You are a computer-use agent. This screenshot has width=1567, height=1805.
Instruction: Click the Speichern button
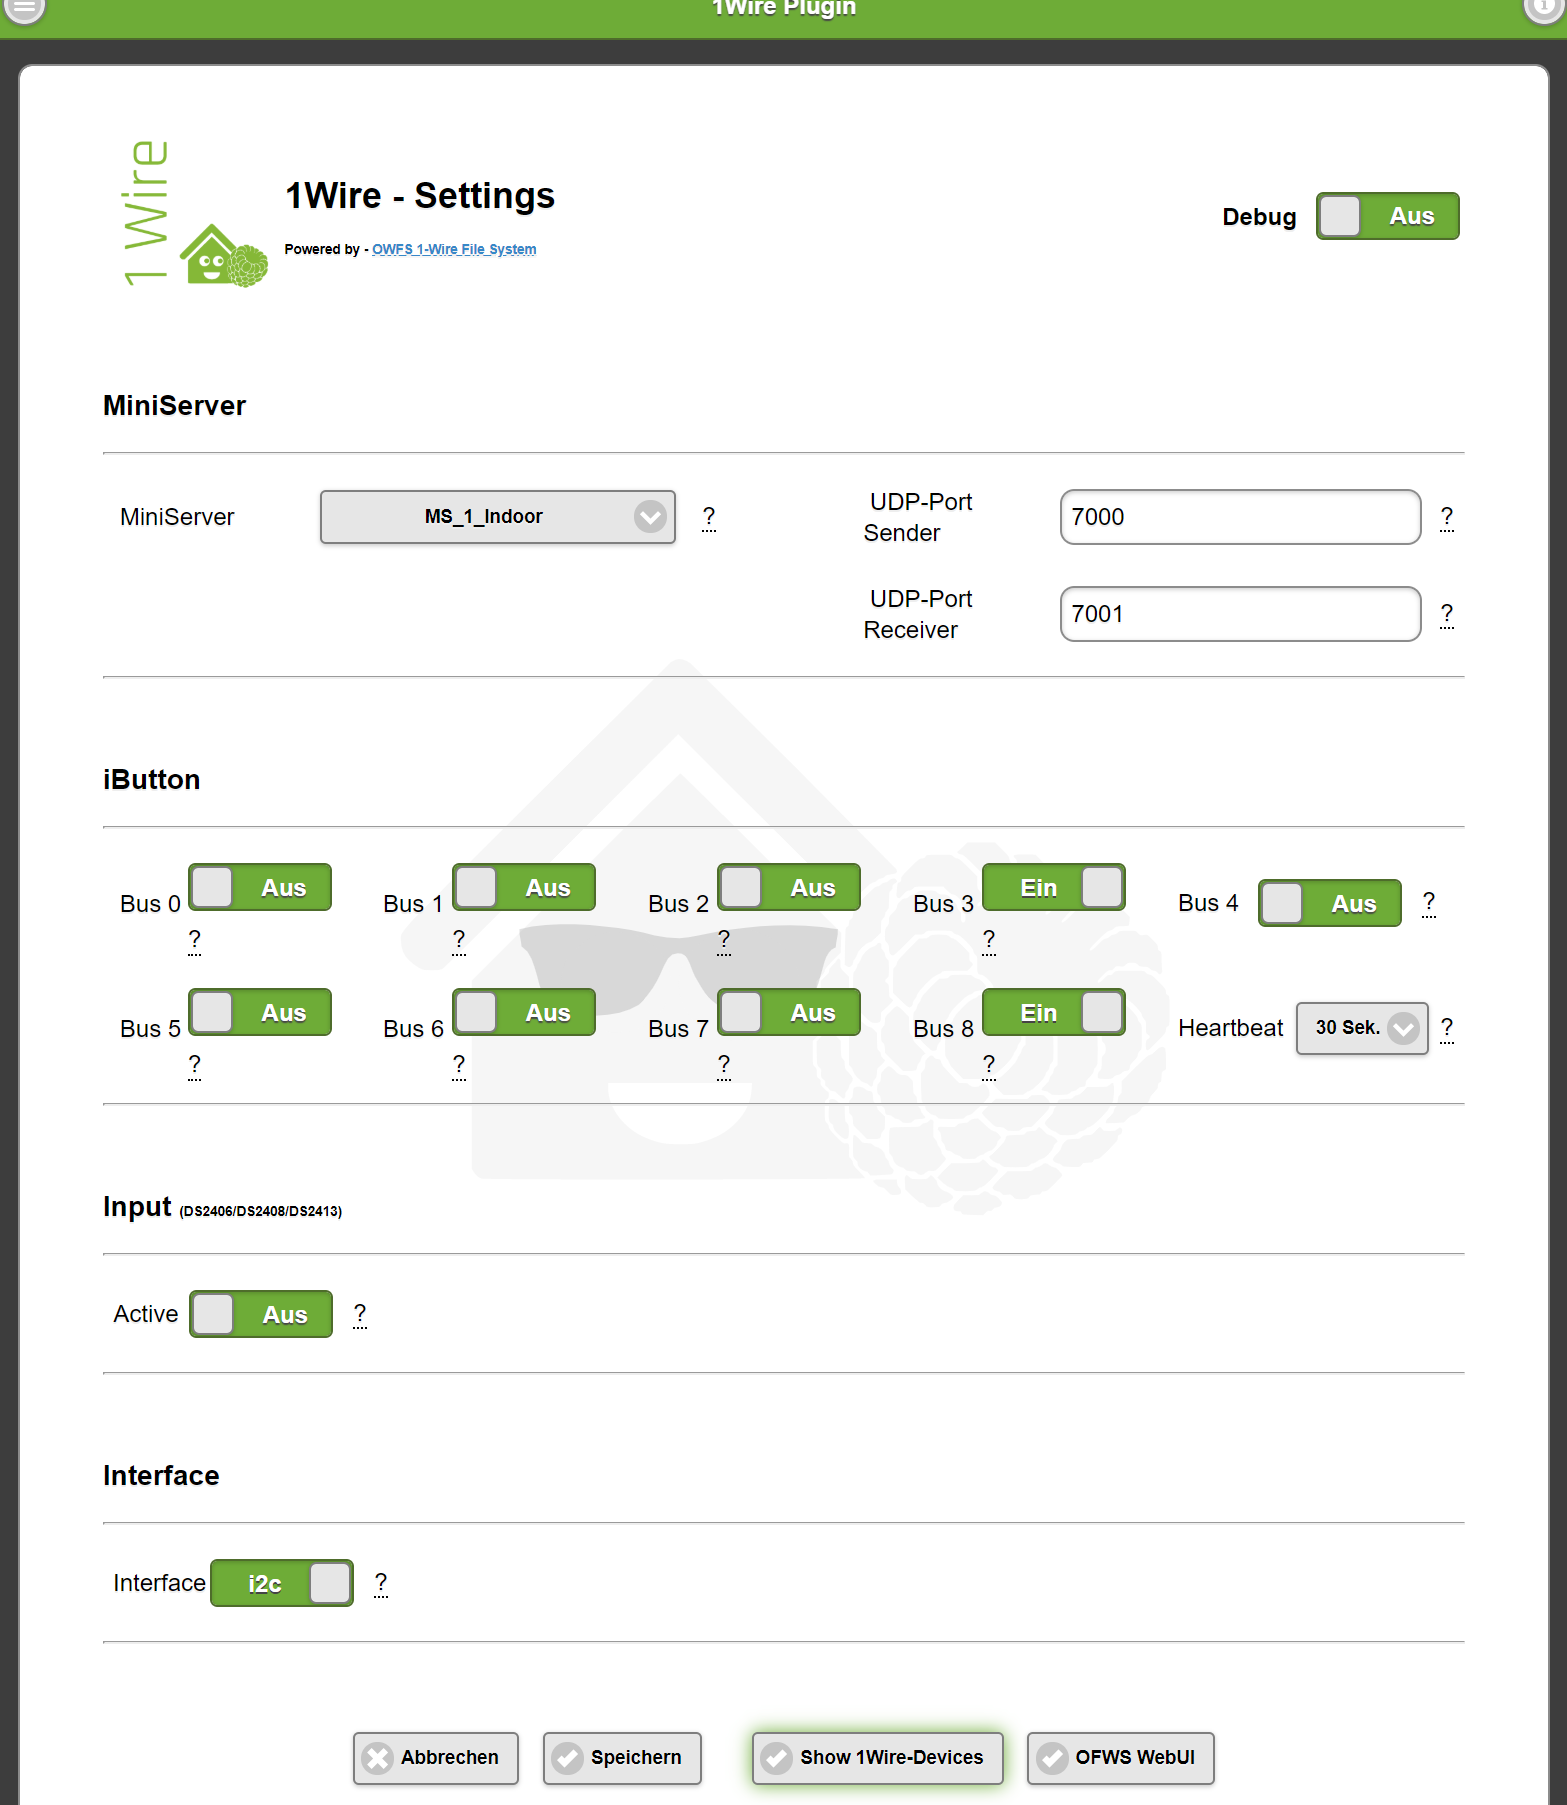point(622,1758)
